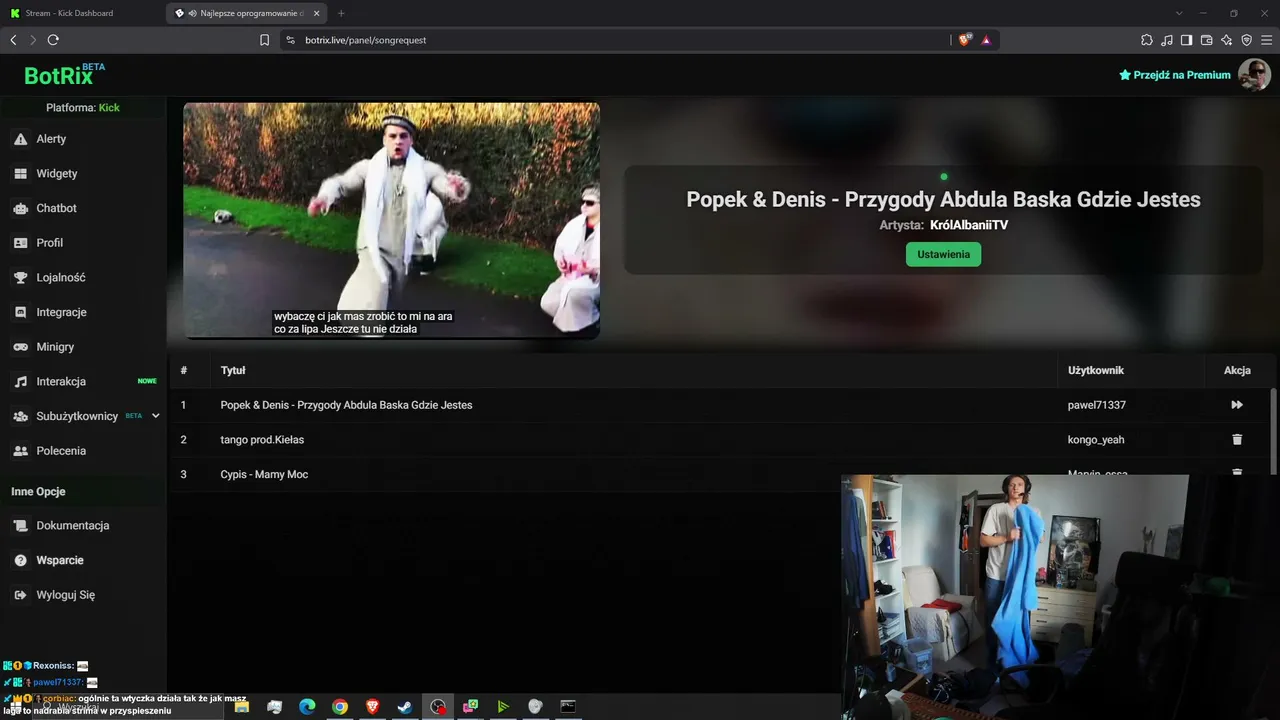The image size is (1280, 720).
Task: Mute the audio-playing BotRix tab
Action: click(192, 13)
